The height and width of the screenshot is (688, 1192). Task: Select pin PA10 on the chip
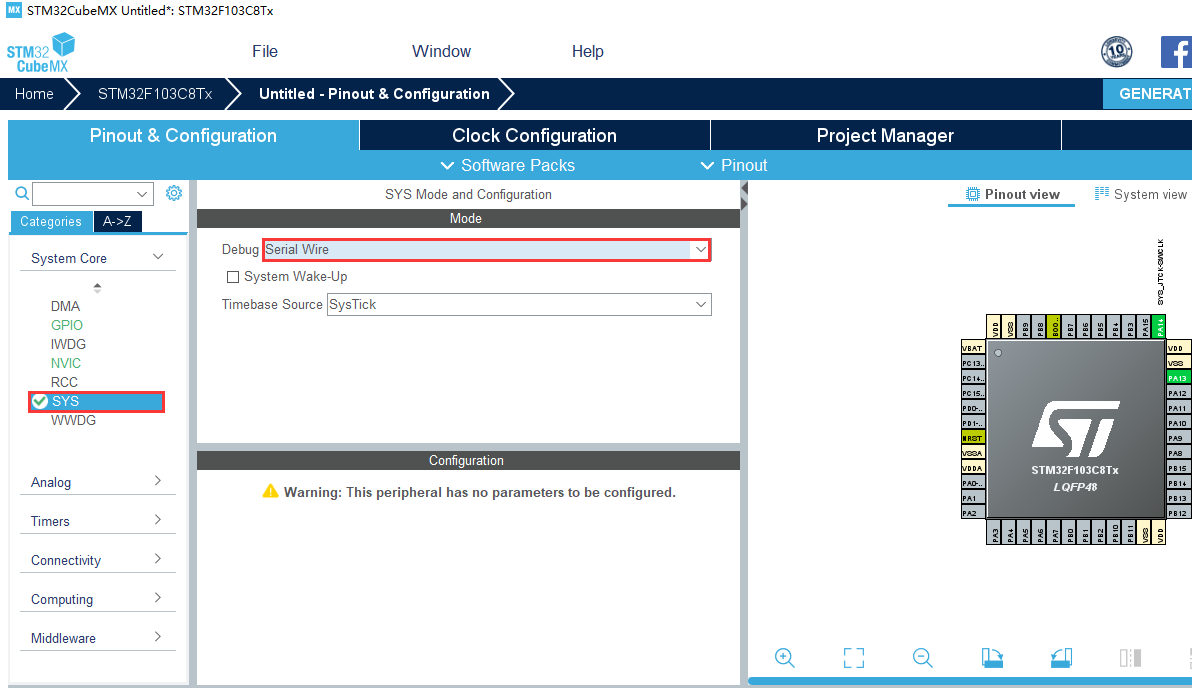[1177, 423]
